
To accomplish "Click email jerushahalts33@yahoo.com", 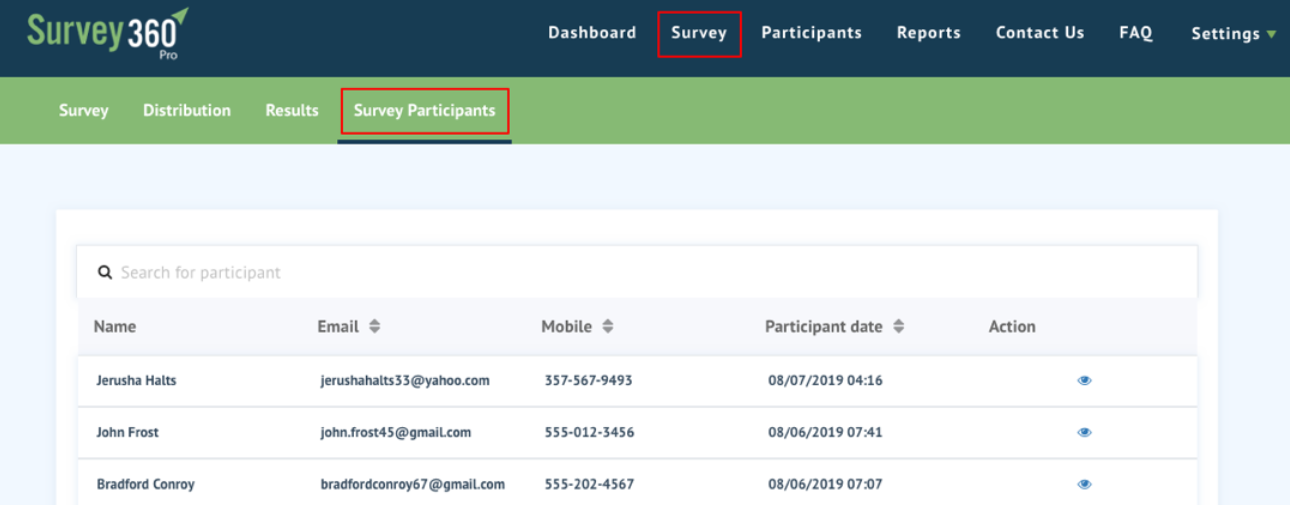I will (404, 381).
